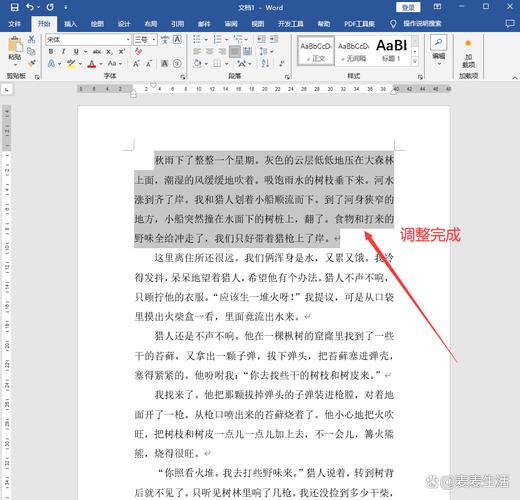Click the tab-stop selector at the ruler corner
Viewport: 520px width, 500px height.
click(7, 89)
